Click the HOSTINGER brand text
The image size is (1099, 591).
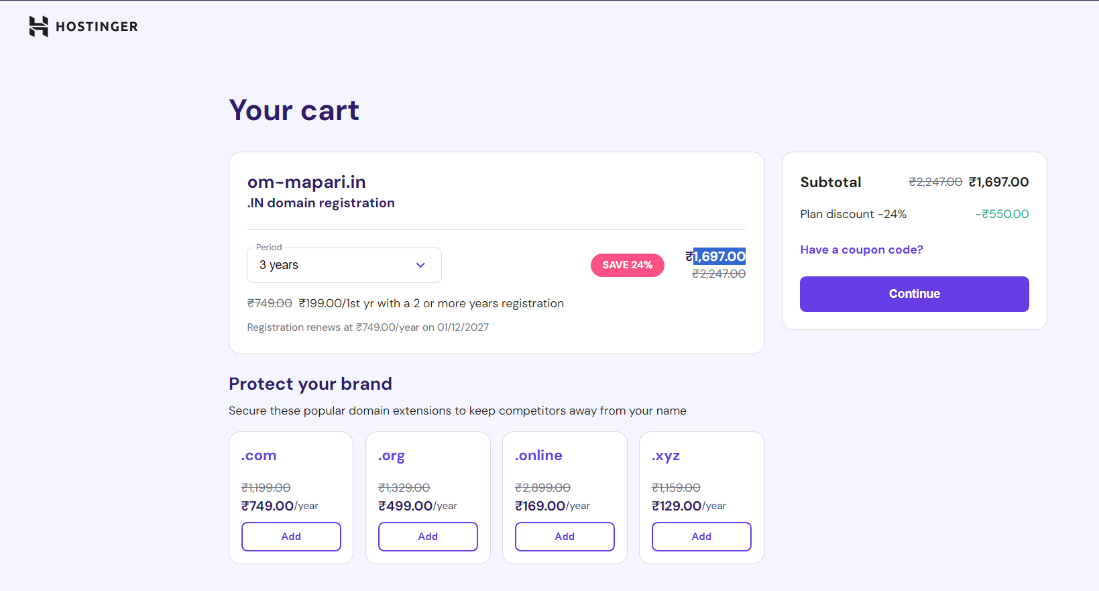tap(97, 27)
